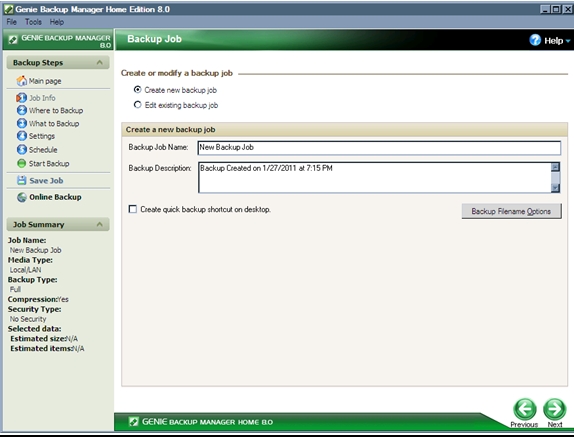Click the 'No Security' summary value
The width and height of the screenshot is (574, 437).
tap(28, 319)
